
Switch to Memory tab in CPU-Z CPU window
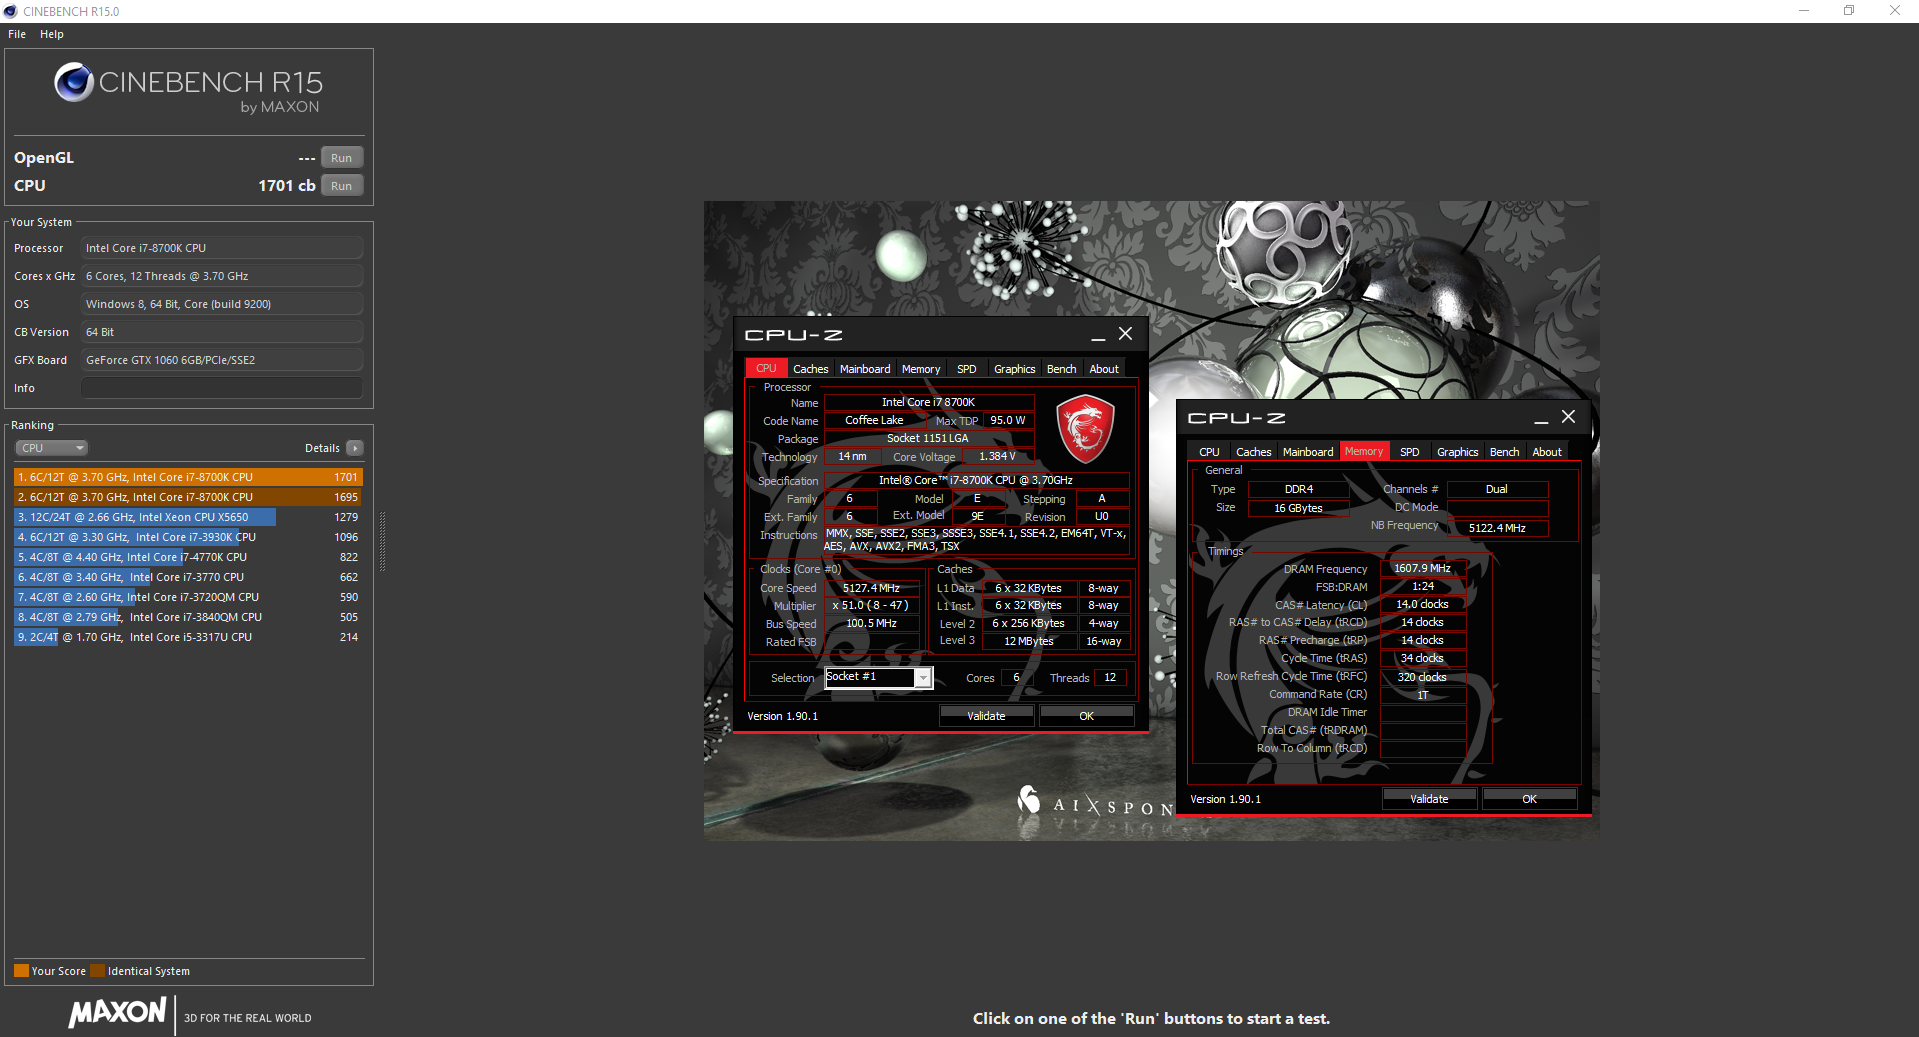(x=921, y=369)
